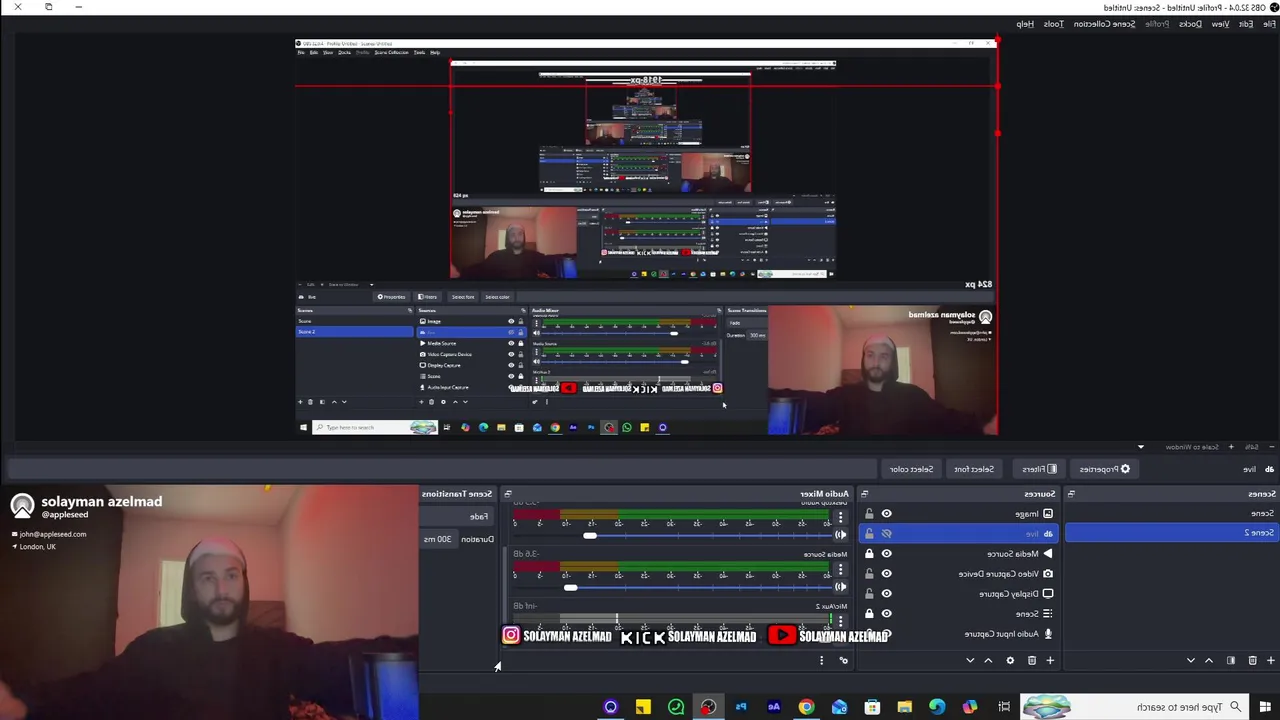Move scene up arrow in Scenes toolbar
Image resolution: width=1280 pixels, height=720 pixels.
click(x=1209, y=660)
